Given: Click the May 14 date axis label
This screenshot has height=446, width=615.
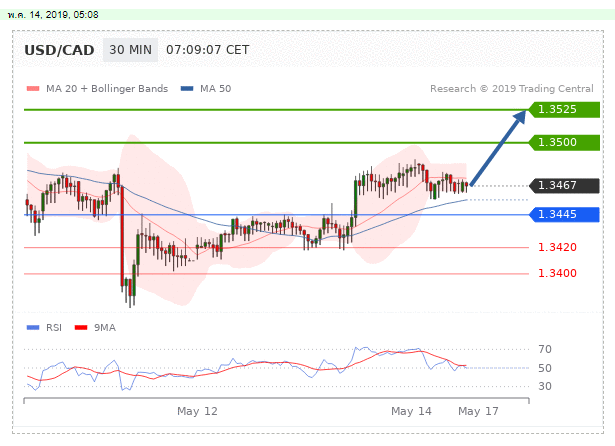Looking at the screenshot, I should 411,411.
